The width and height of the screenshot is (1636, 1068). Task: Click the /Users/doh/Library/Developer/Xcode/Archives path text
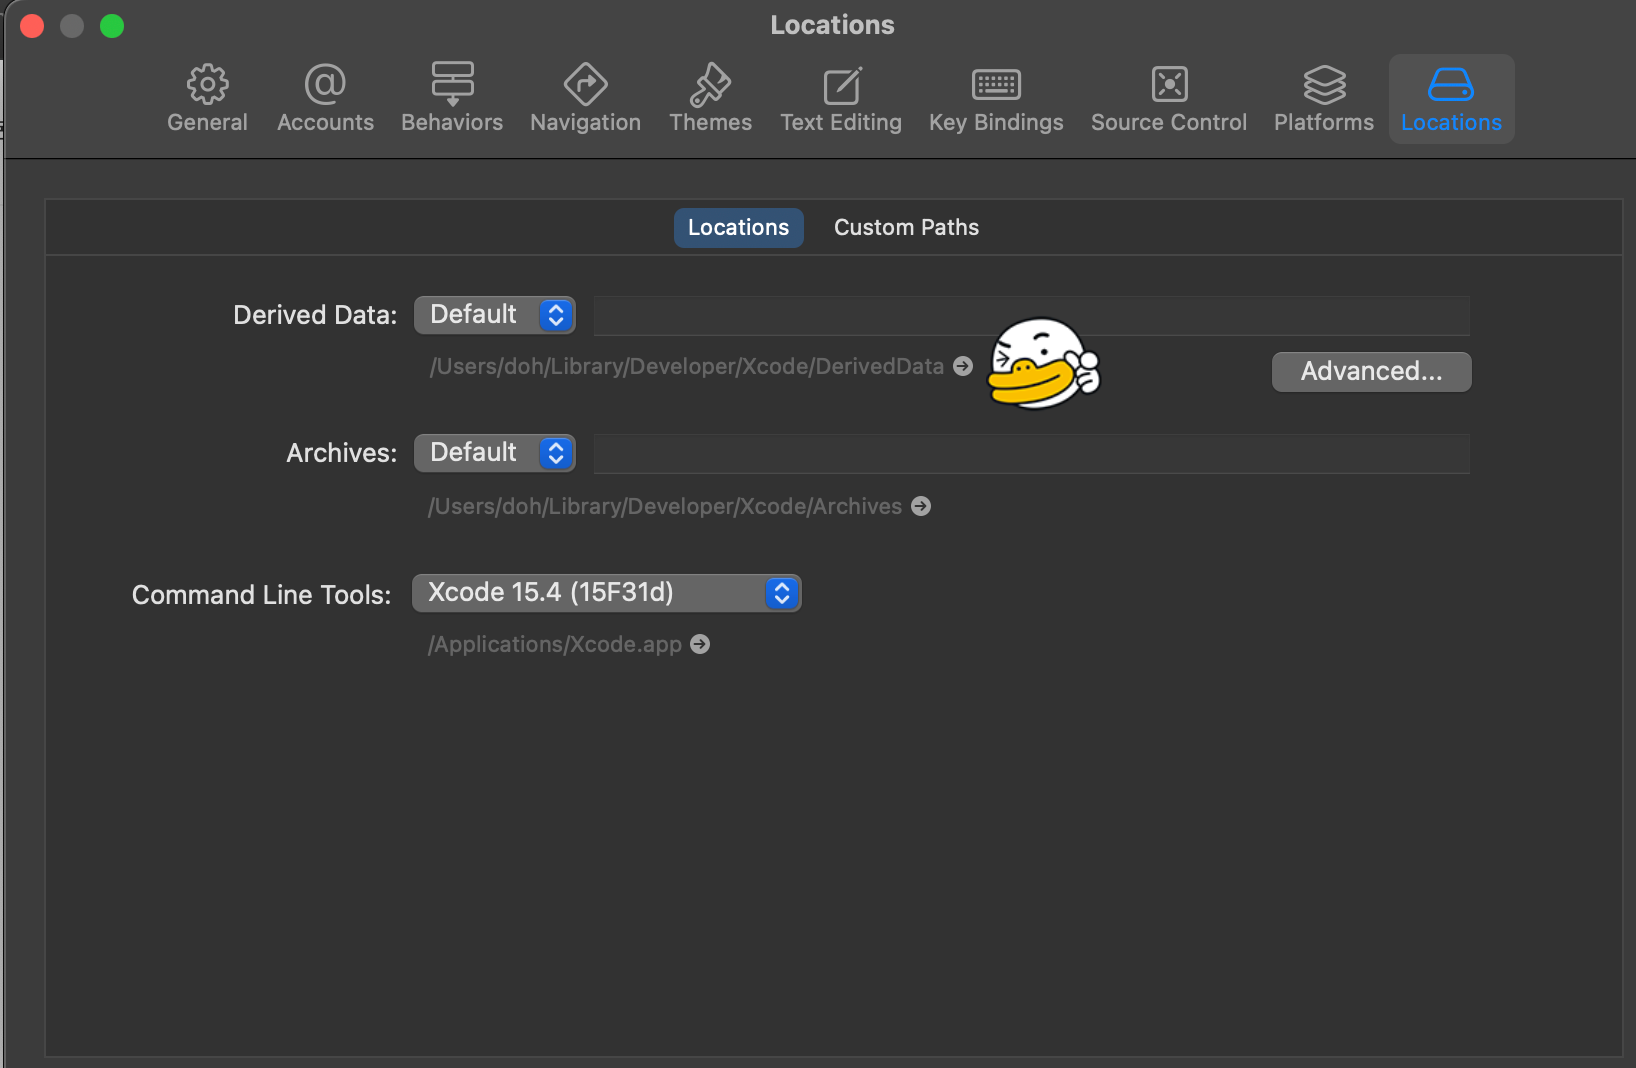(x=665, y=506)
